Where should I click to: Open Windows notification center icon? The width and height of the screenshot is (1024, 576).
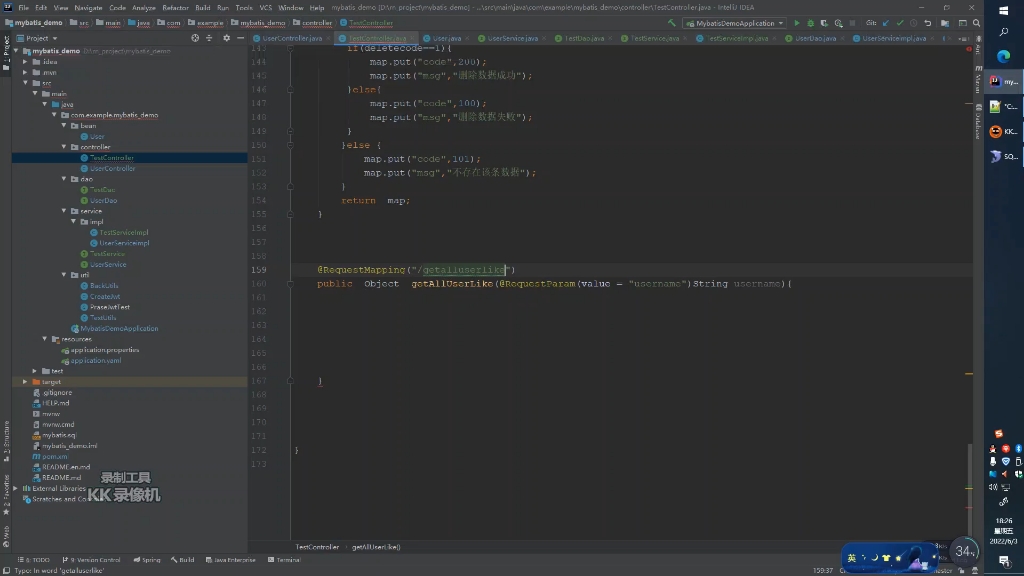click(x=1004, y=560)
